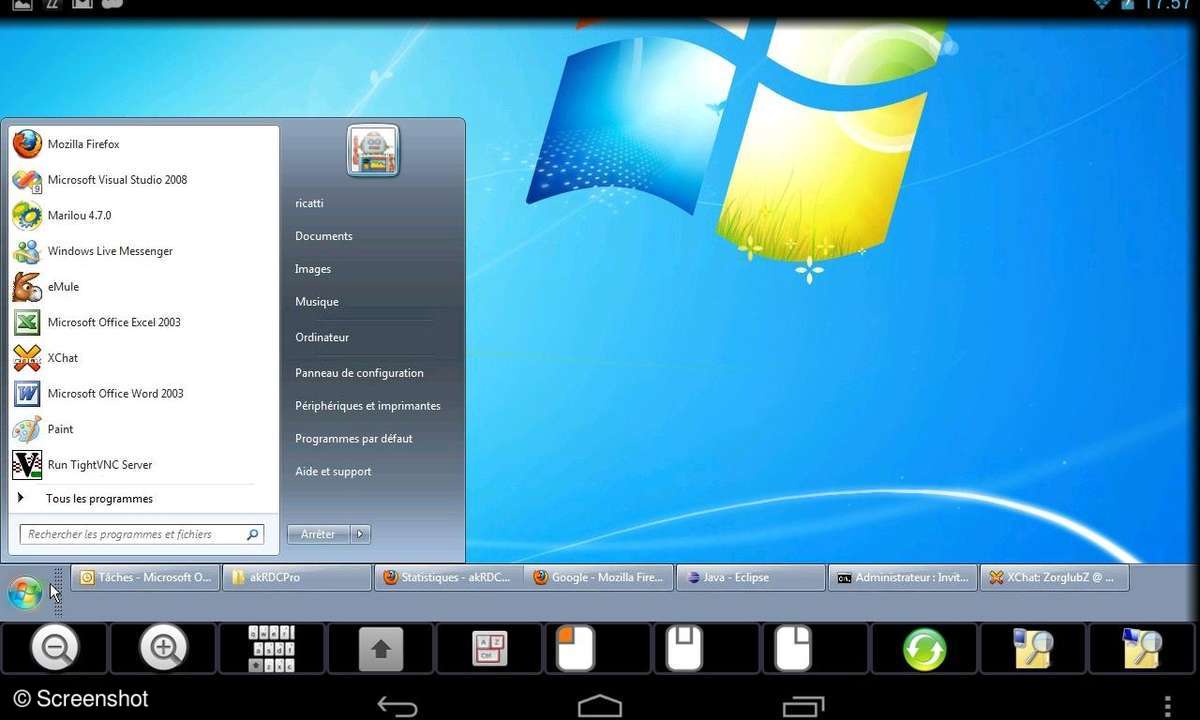Open Aide et support

333,472
